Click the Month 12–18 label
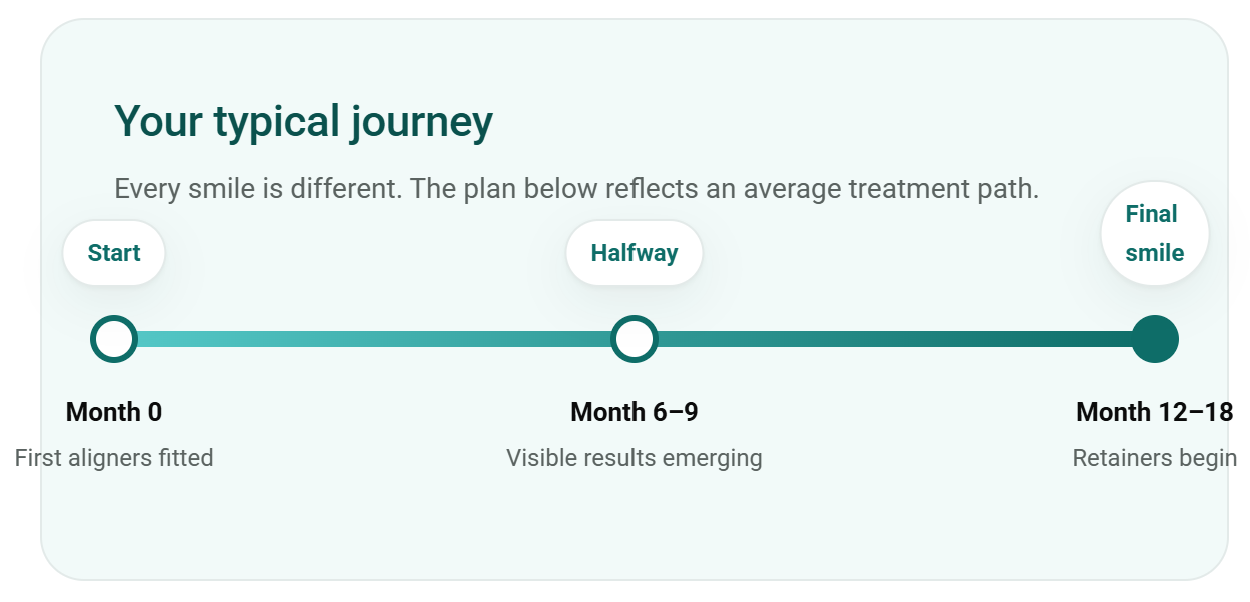 tap(1155, 412)
